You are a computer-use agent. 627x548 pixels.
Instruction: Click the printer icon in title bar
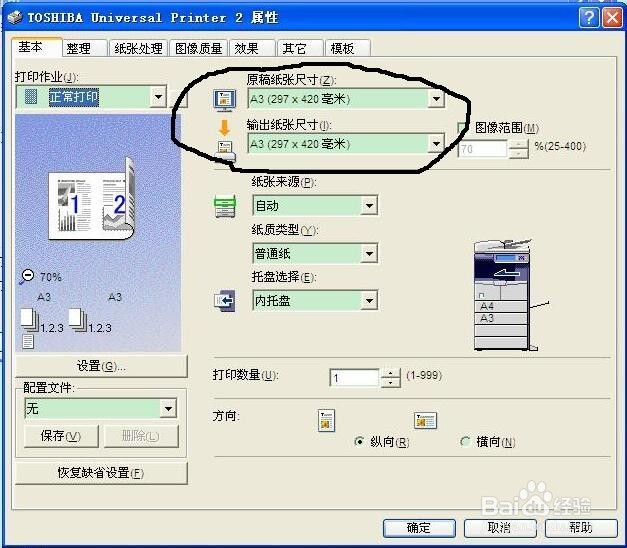[x=15, y=18]
